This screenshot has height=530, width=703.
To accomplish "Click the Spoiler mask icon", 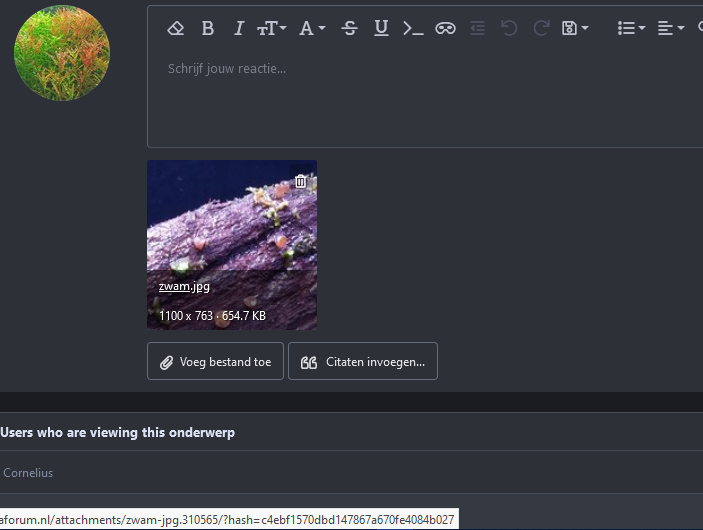I will (445, 28).
